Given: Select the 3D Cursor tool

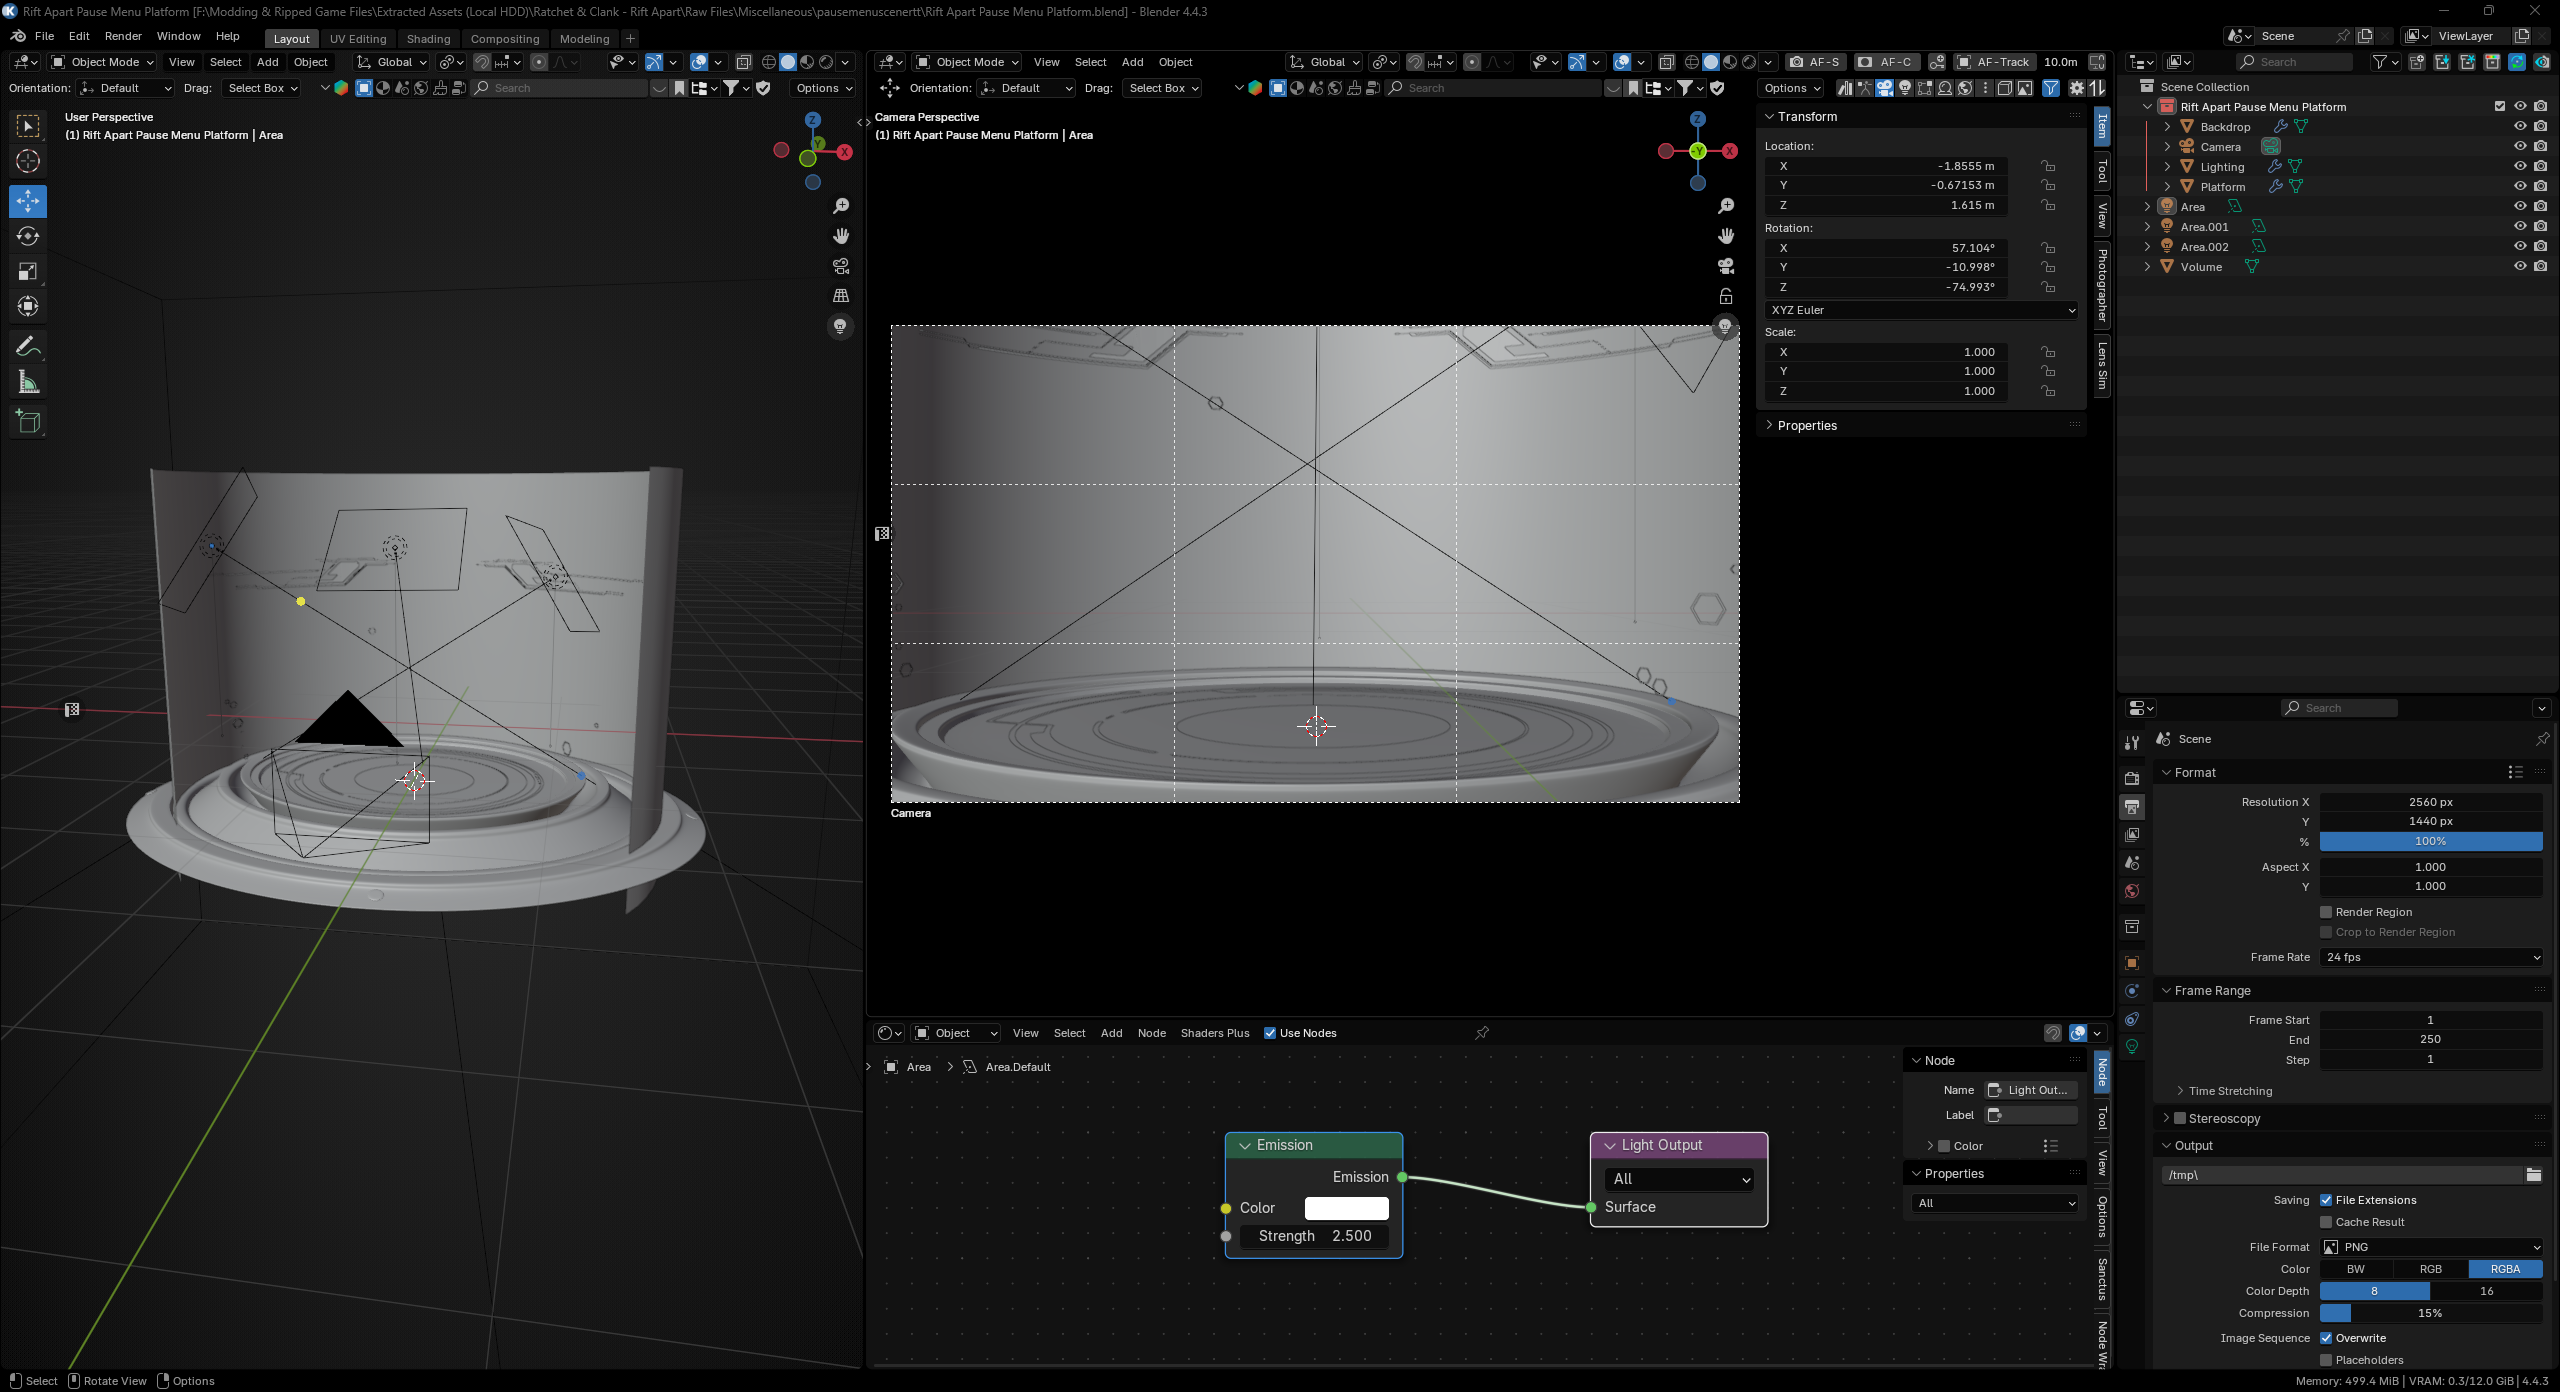Looking at the screenshot, I should coord(28,161).
